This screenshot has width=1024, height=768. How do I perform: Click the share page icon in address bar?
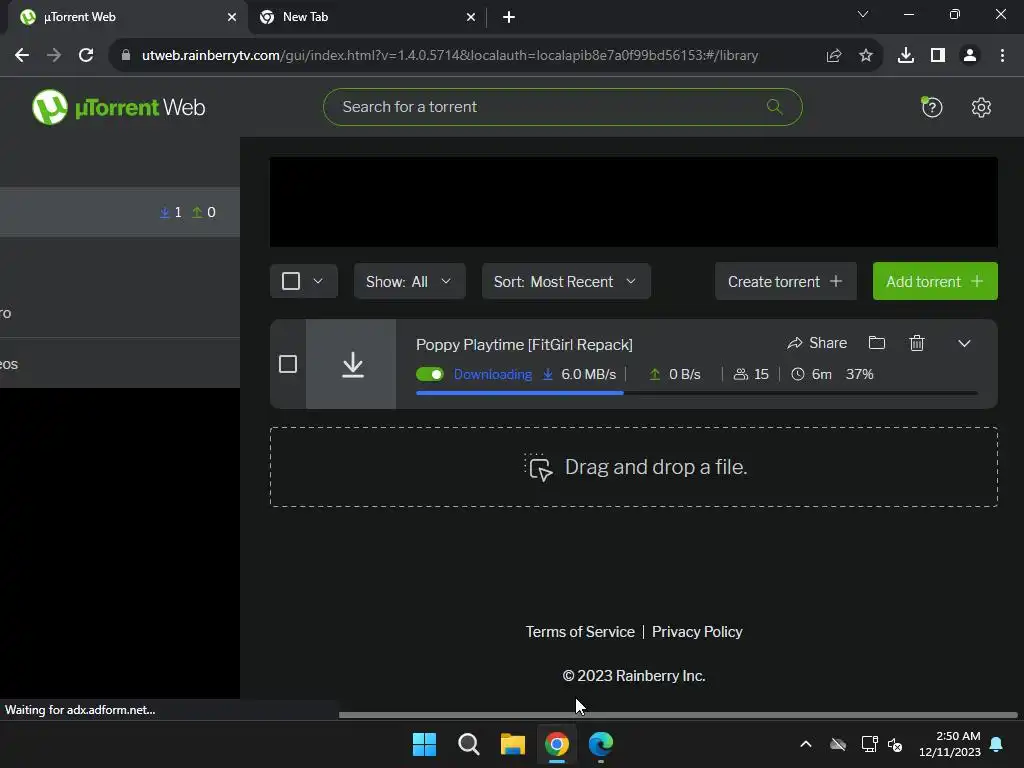click(x=834, y=56)
